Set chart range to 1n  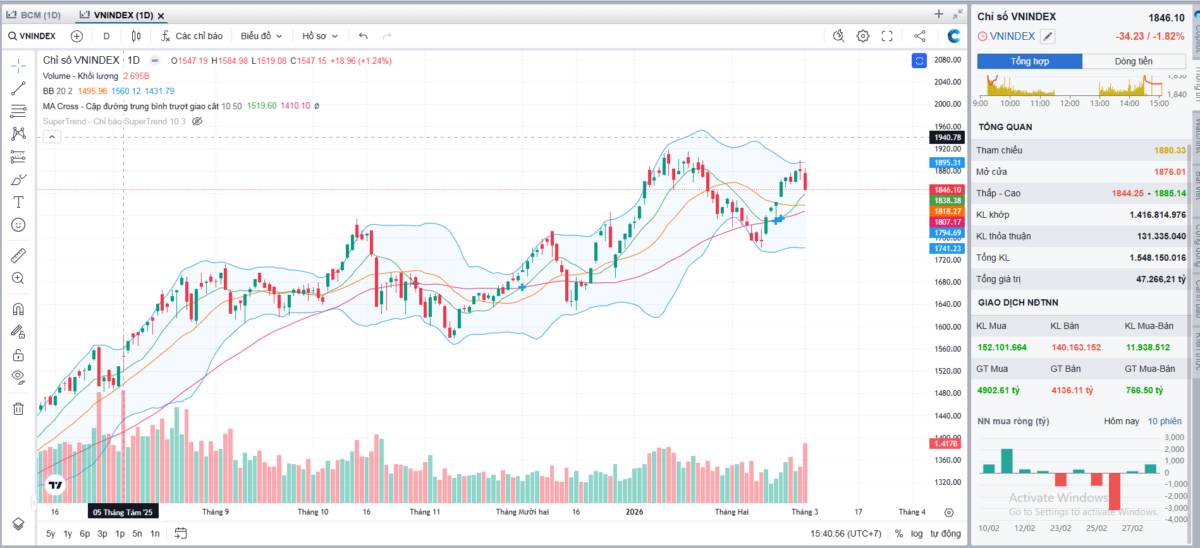pos(154,534)
